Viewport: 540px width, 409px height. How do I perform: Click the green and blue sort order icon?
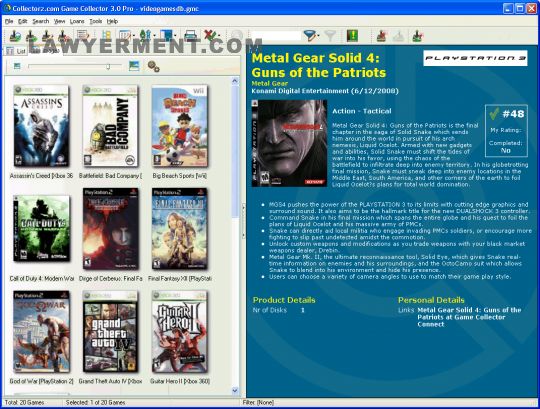coord(145,35)
